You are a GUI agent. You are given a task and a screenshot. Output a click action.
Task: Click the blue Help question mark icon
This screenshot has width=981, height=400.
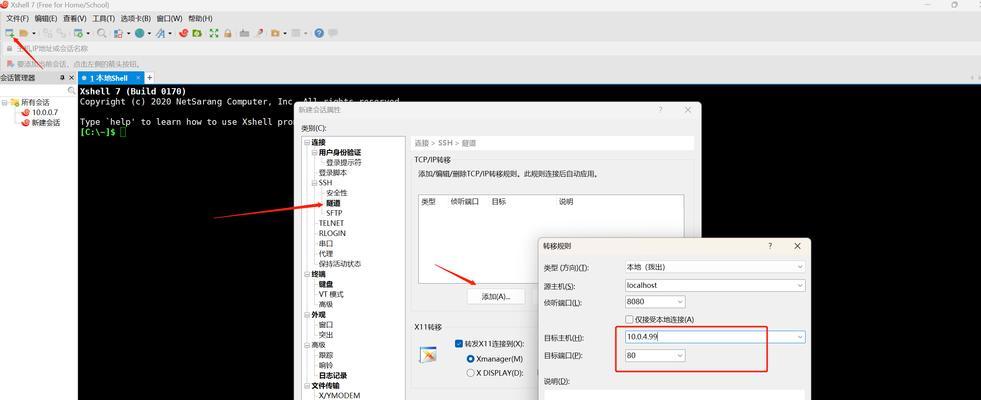[x=319, y=33]
